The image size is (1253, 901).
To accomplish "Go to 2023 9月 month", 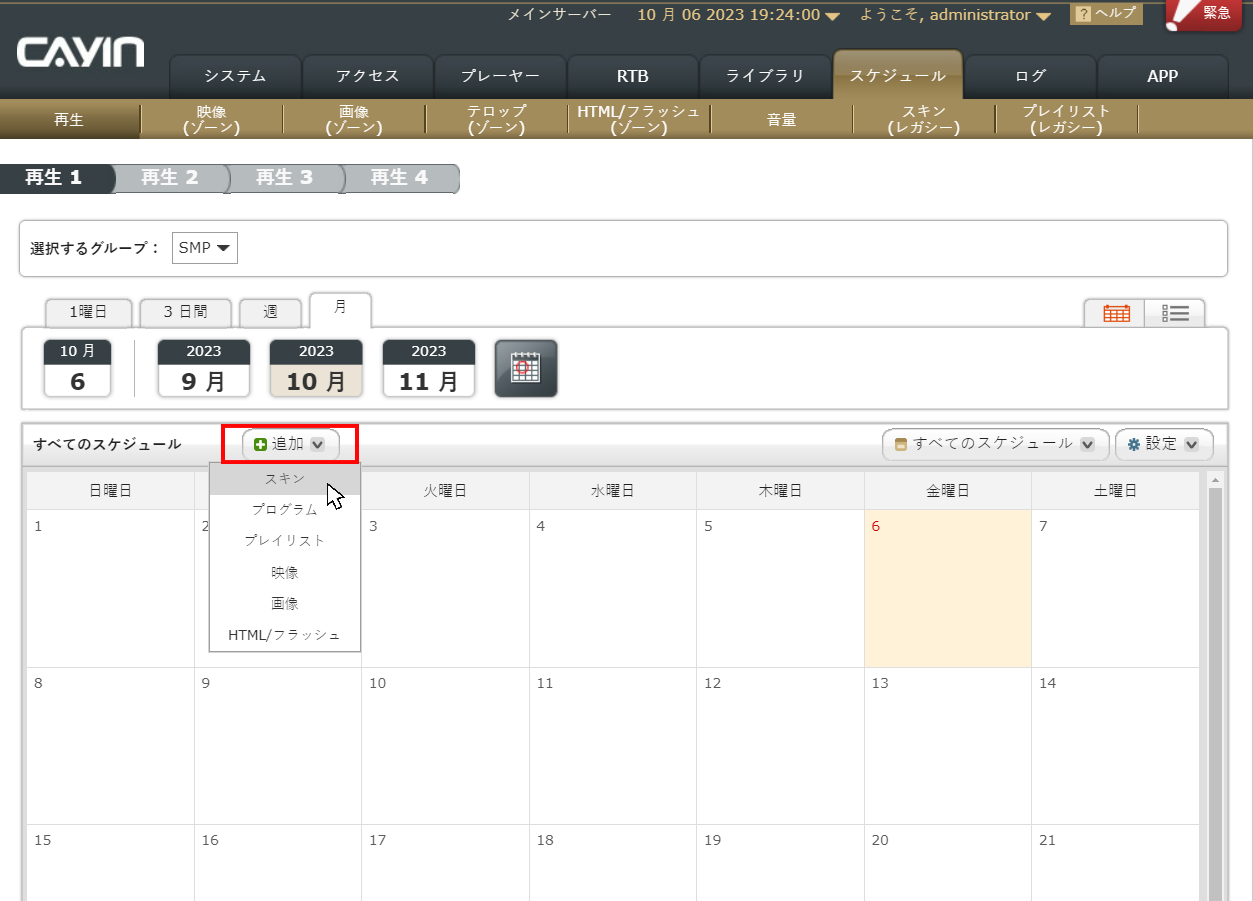I will (203, 368).
